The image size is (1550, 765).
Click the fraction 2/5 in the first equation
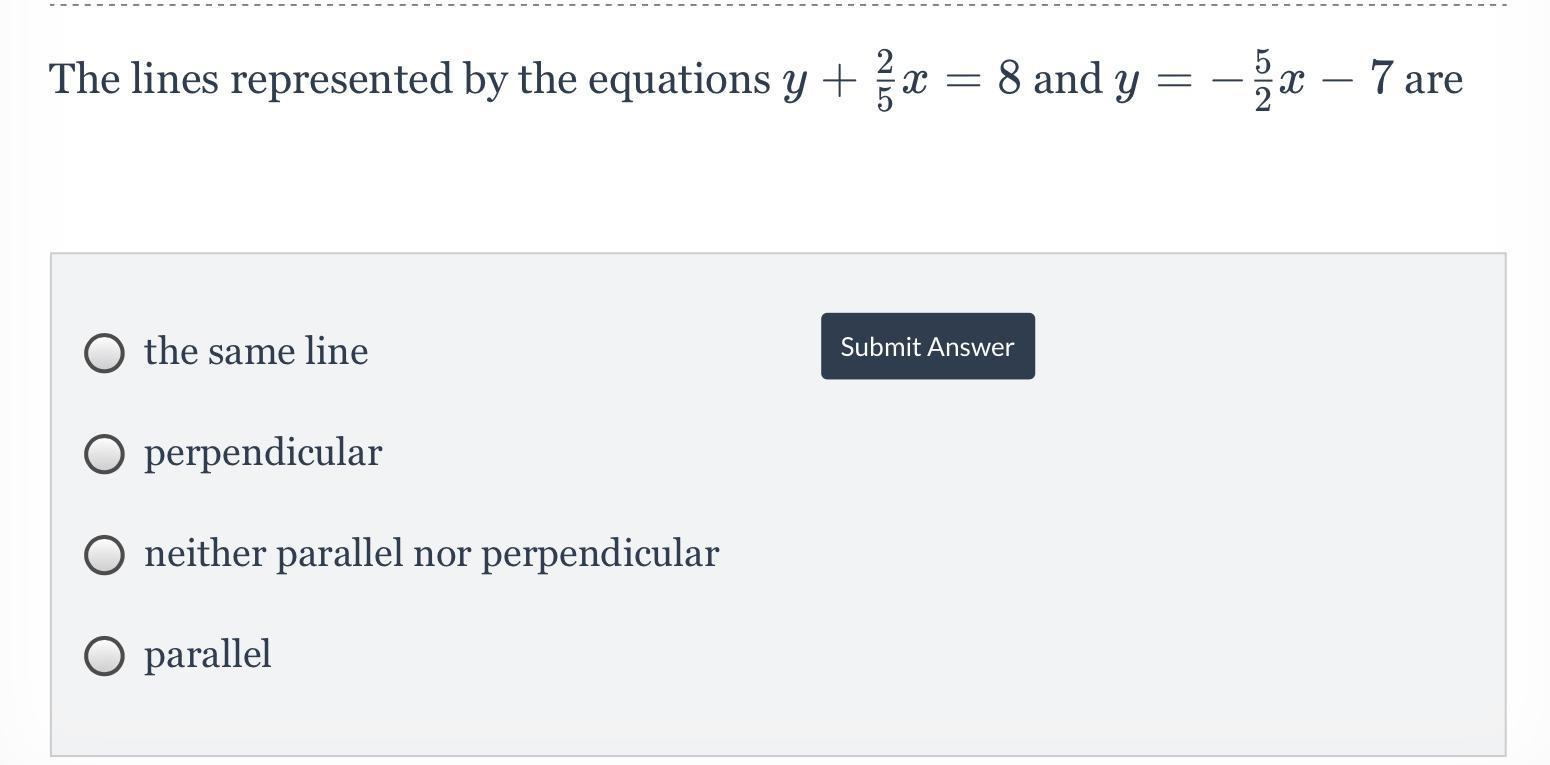coord(884,79)
